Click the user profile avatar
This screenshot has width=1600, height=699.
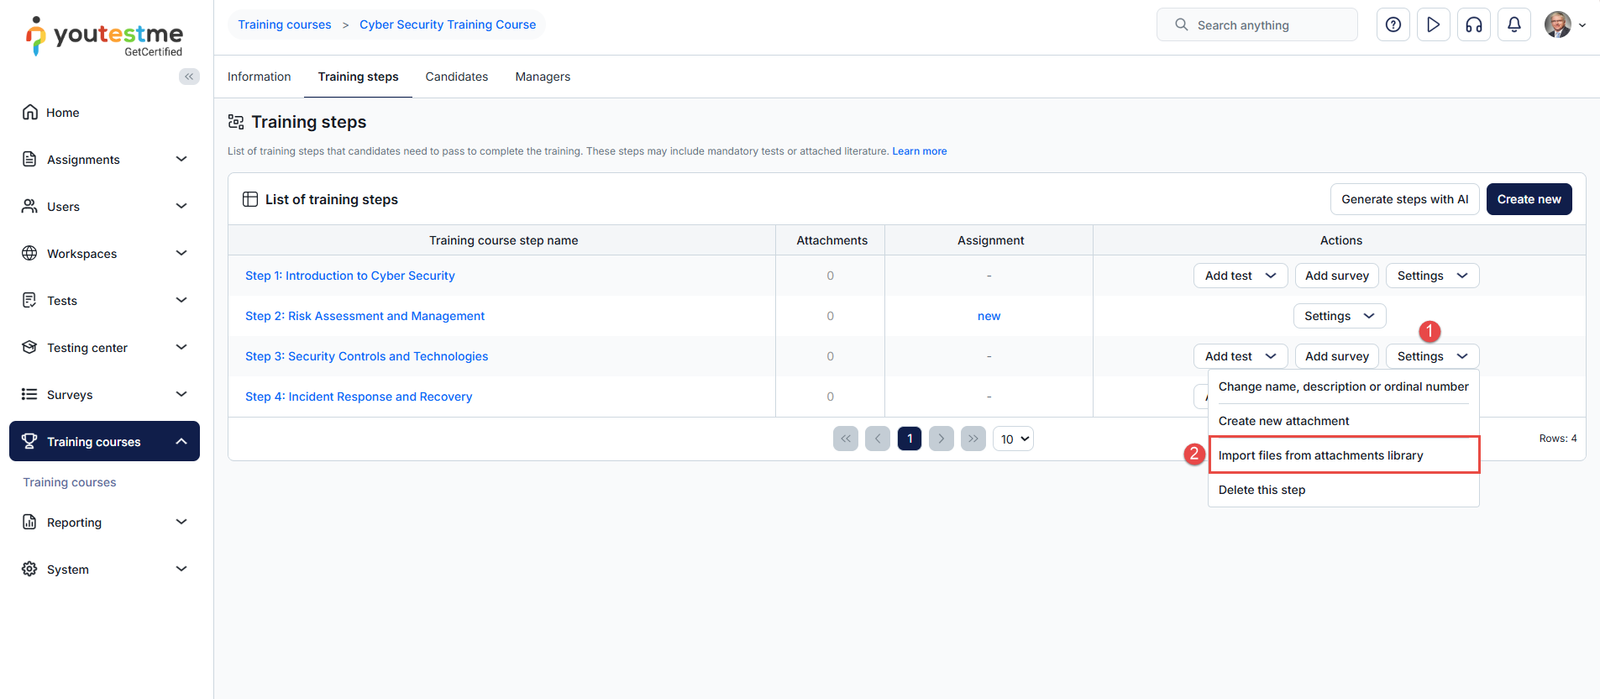1557,25
